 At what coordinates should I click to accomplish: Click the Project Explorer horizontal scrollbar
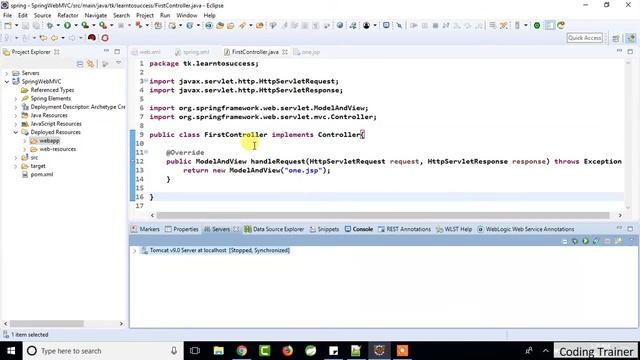click(47, 323)
